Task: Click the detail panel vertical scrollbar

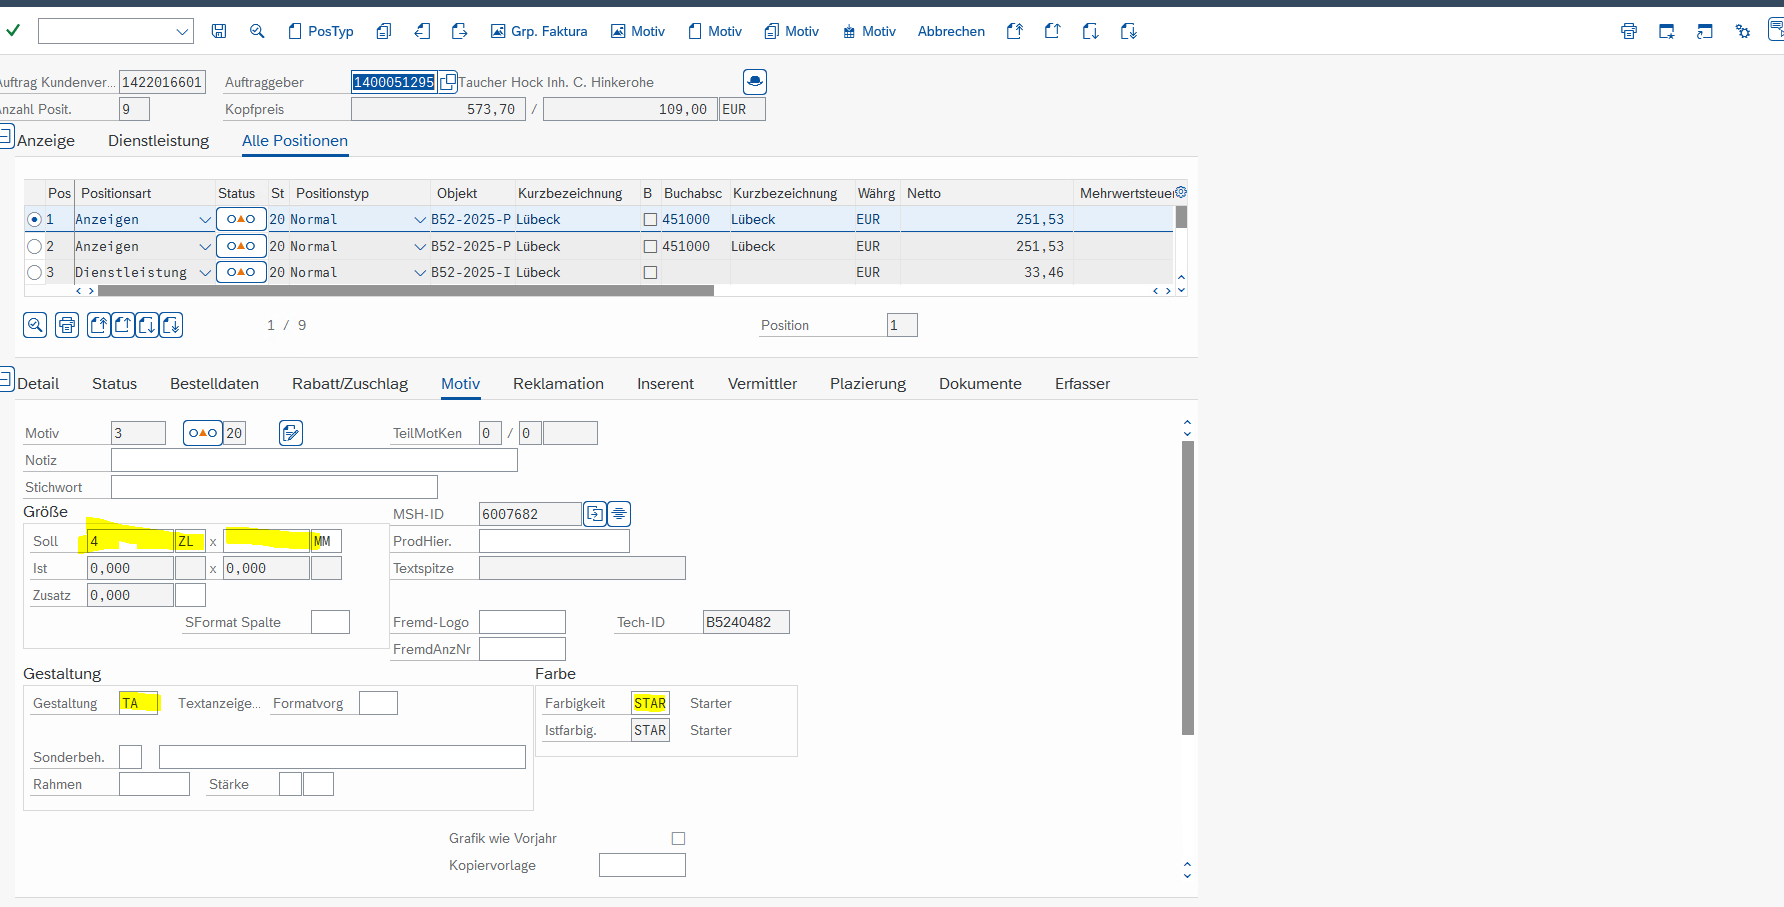Action: coord(1188,588)
